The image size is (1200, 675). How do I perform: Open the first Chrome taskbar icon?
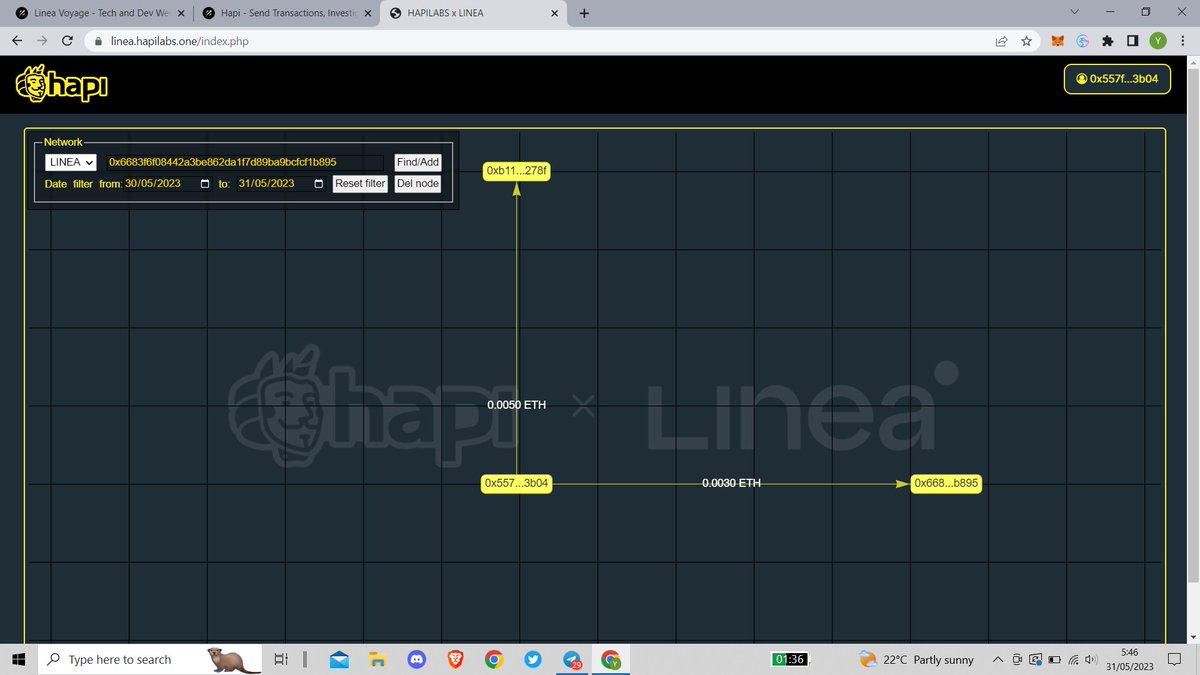pyautogui.click(x=493, y=660)
